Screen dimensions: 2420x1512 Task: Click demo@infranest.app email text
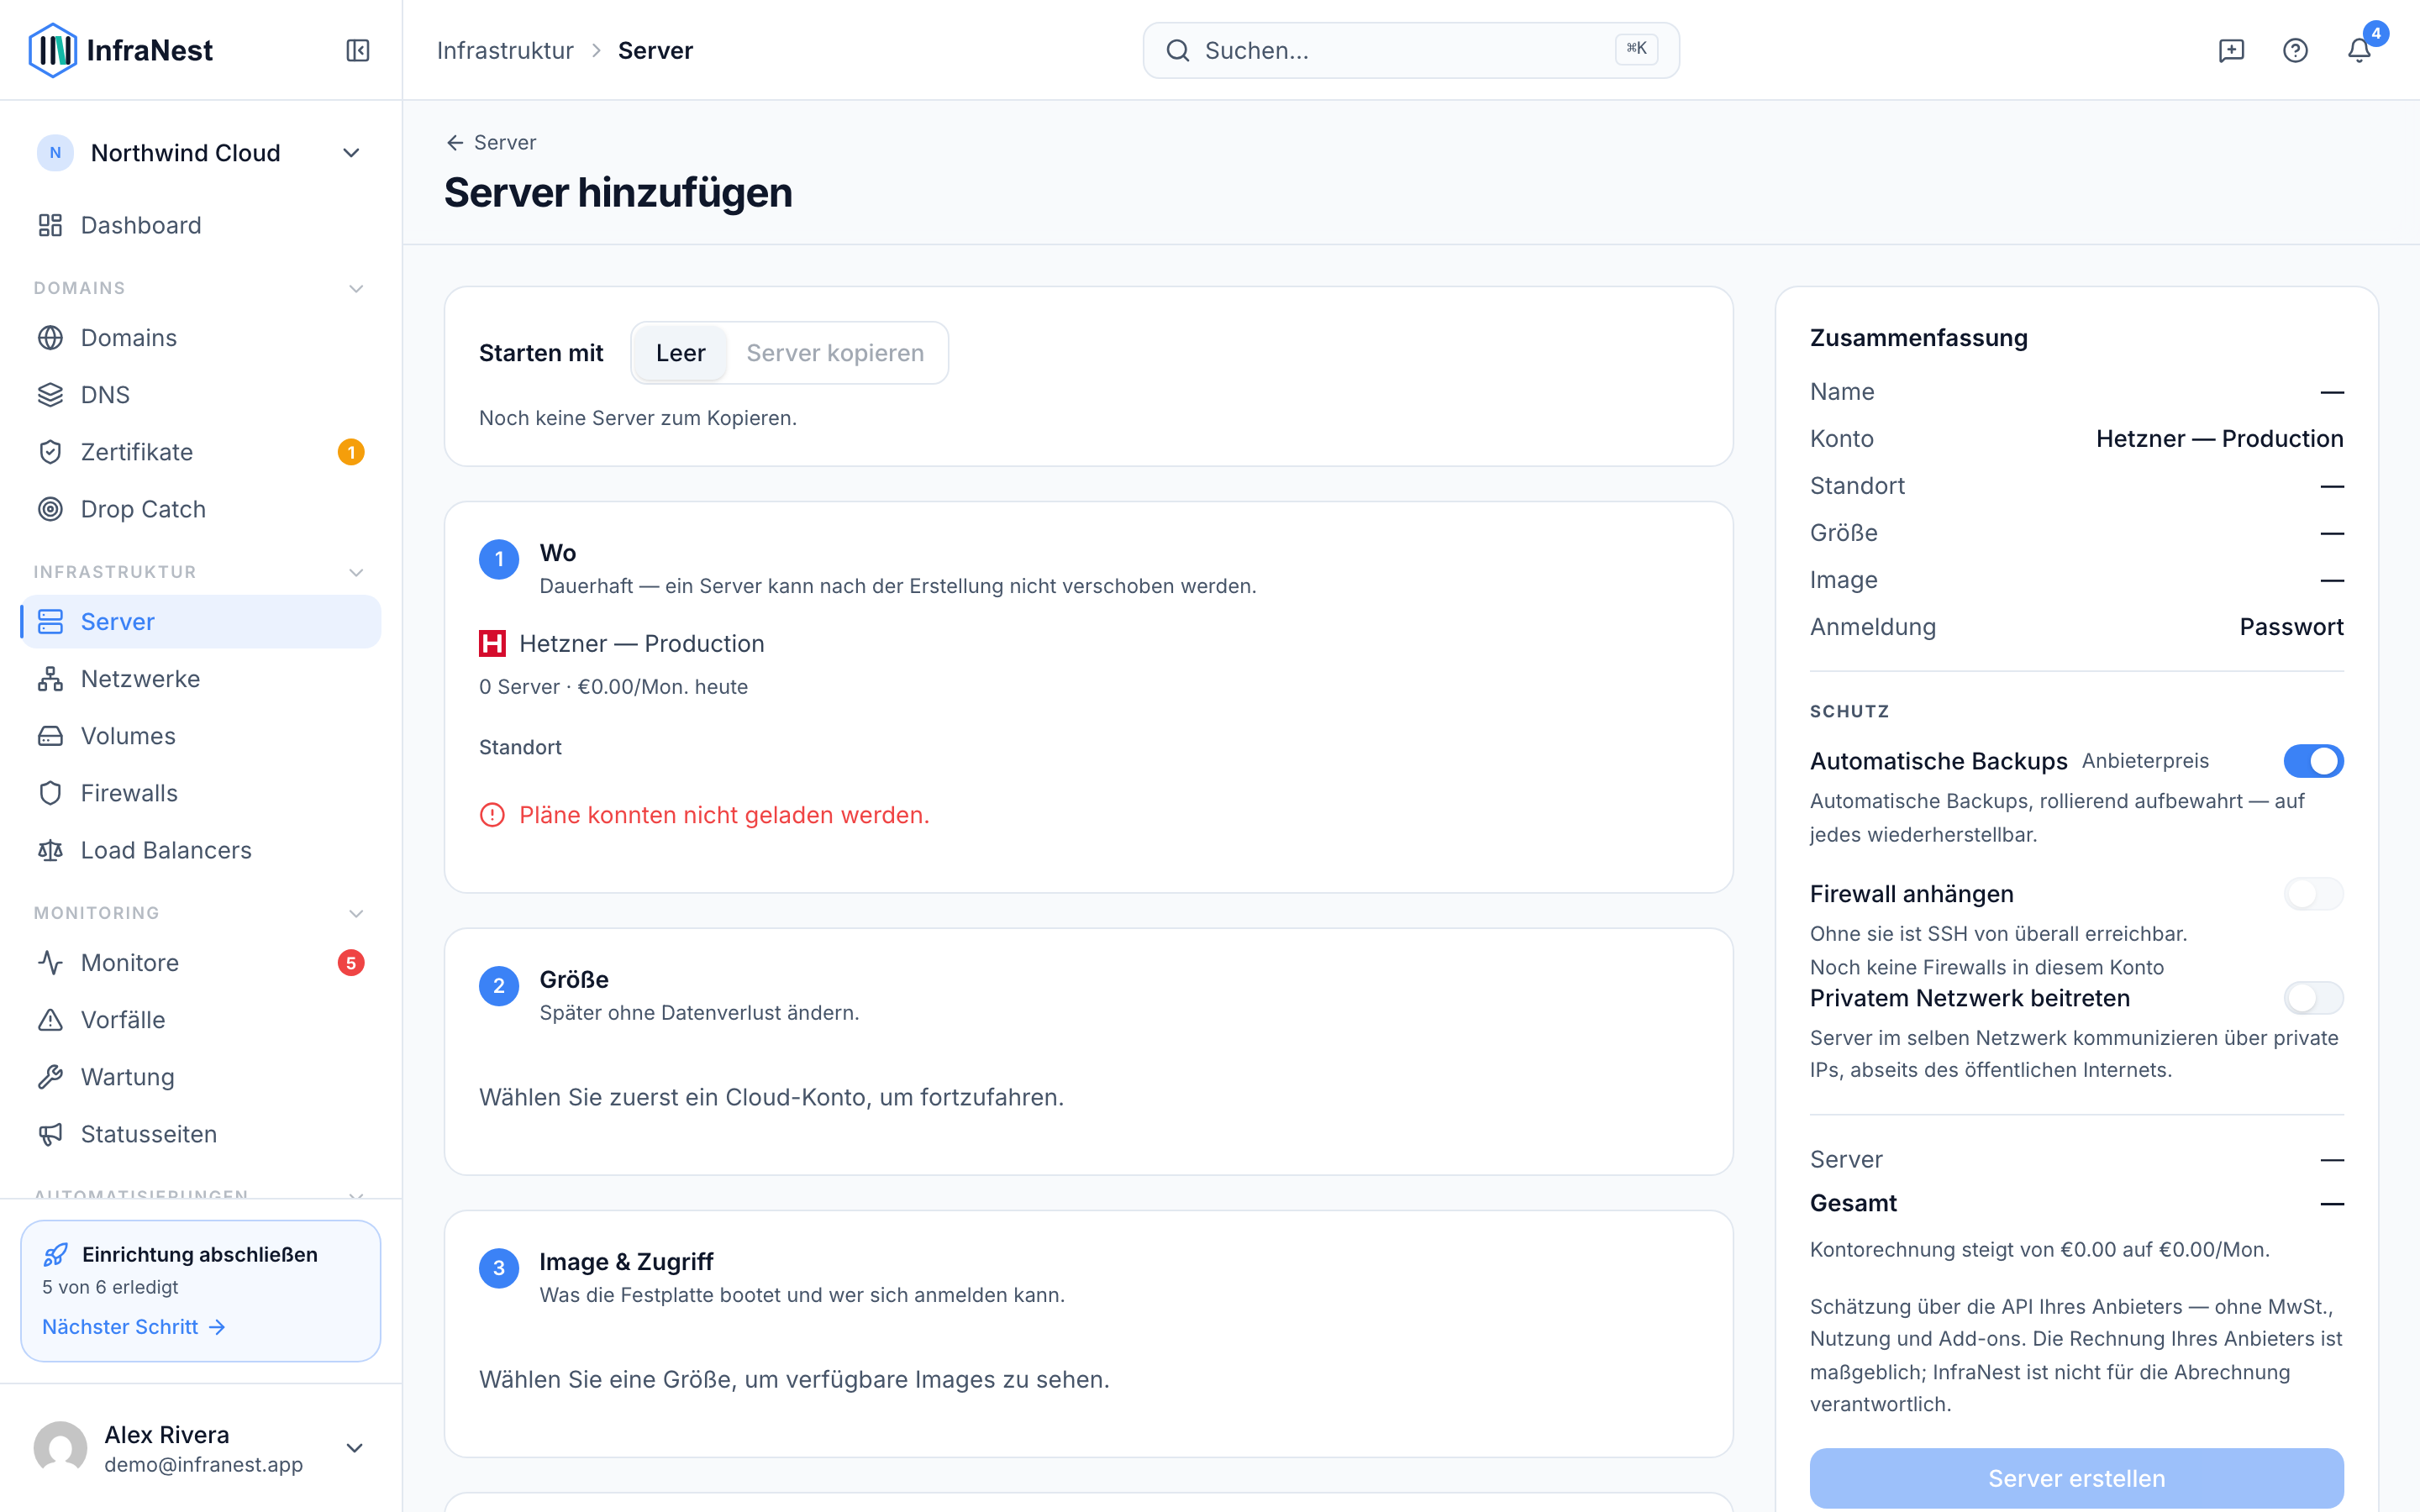(203, 1465)
